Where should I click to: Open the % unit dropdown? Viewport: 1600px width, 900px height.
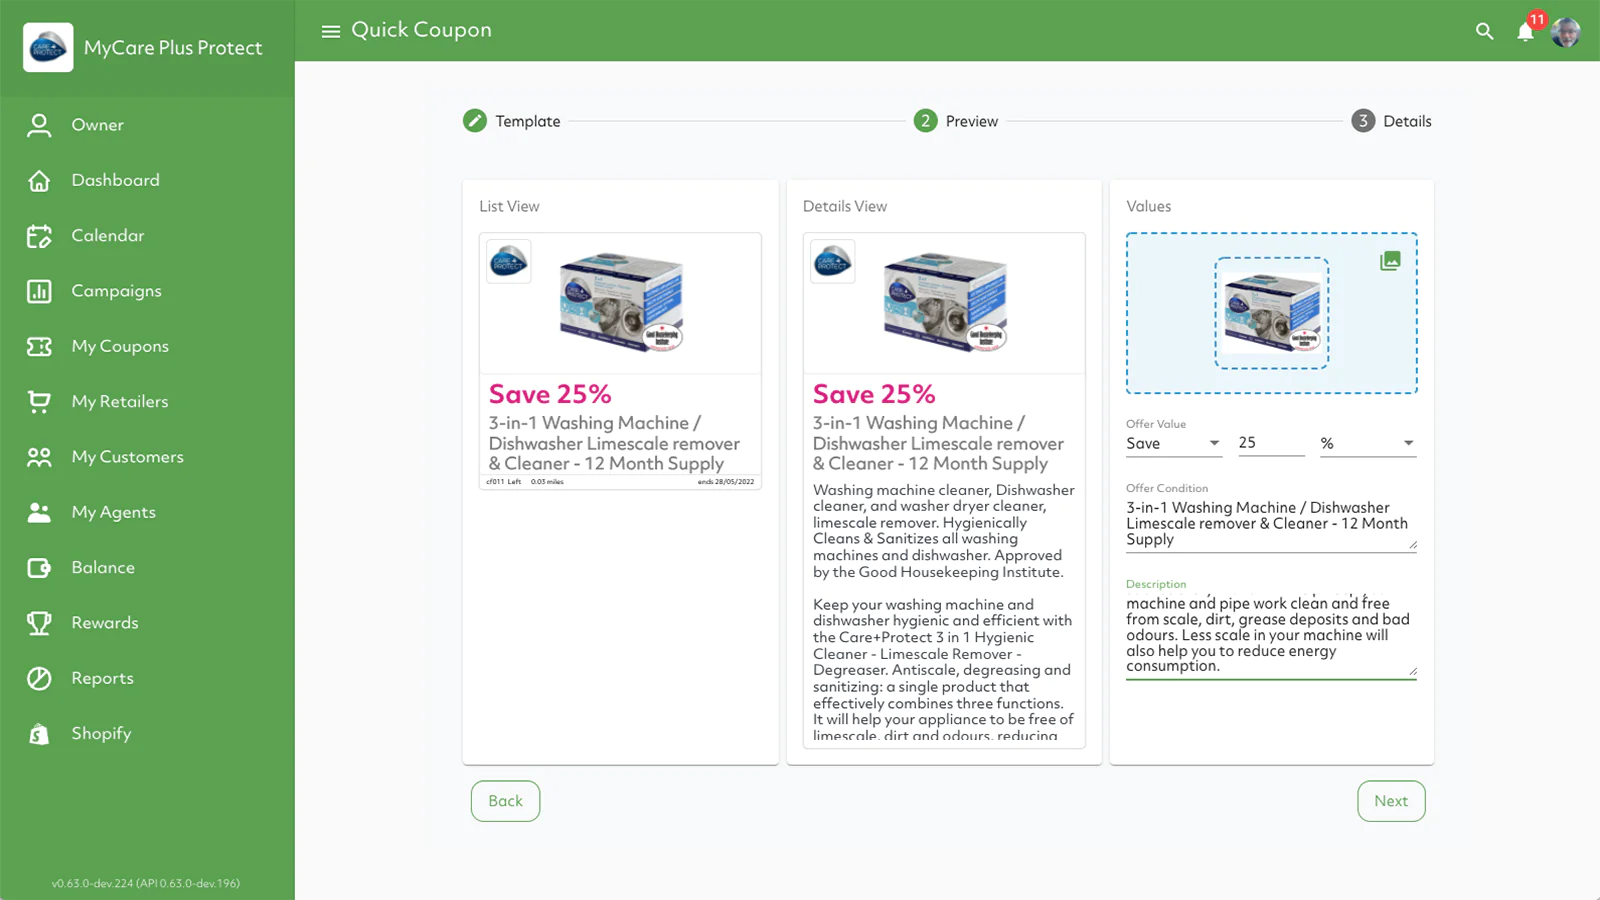click(x=1368, y=443)
